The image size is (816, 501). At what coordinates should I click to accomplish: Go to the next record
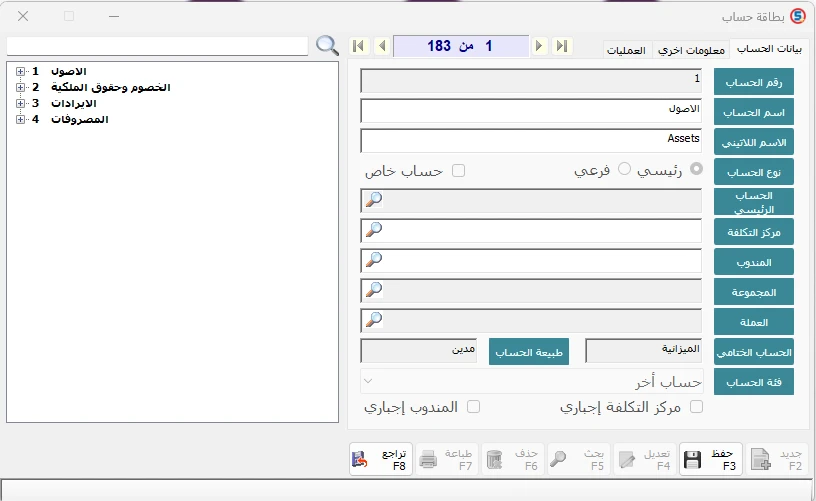(x=539, y=46)
